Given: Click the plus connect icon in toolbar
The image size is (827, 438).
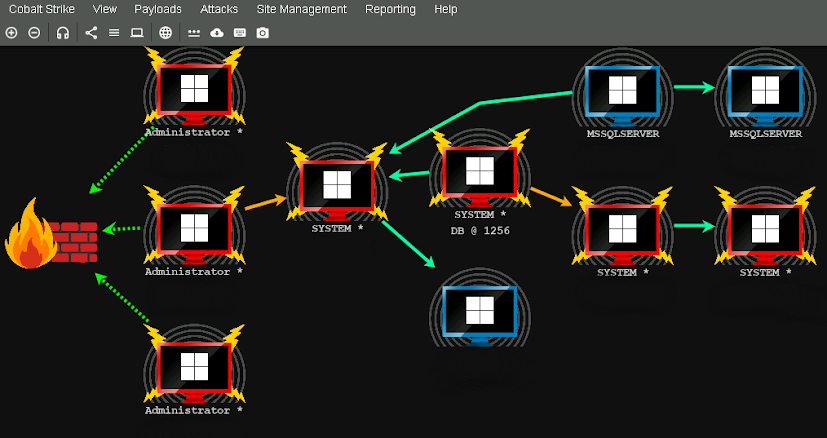Looking at the screenshot, I should [11, 32].
